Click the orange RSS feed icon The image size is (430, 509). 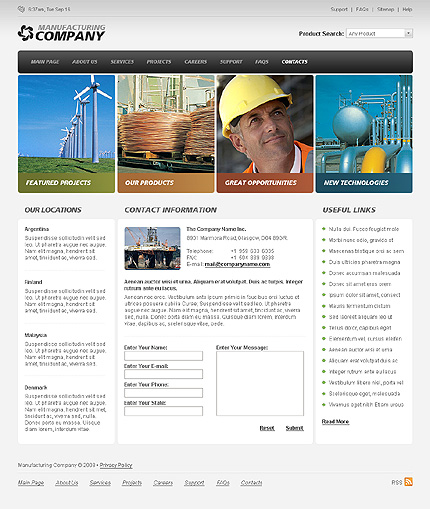coord(408,482)
